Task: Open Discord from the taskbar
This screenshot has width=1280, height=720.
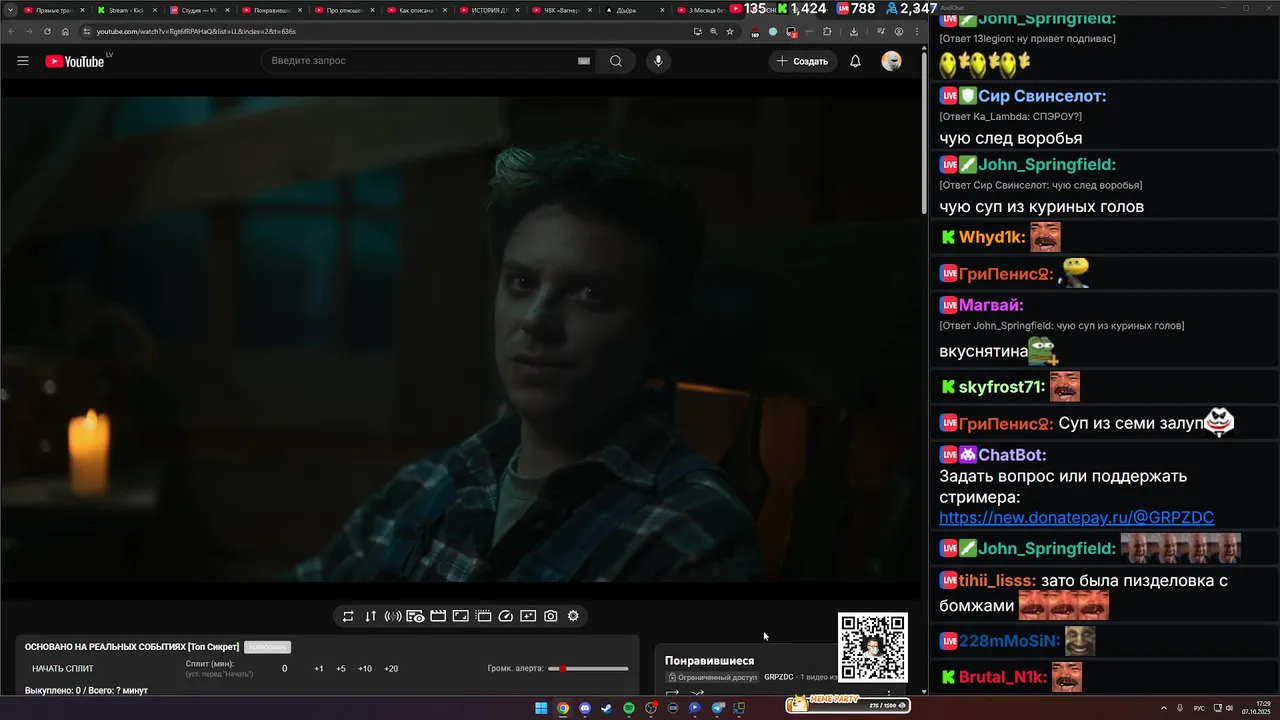Action: 585,708
